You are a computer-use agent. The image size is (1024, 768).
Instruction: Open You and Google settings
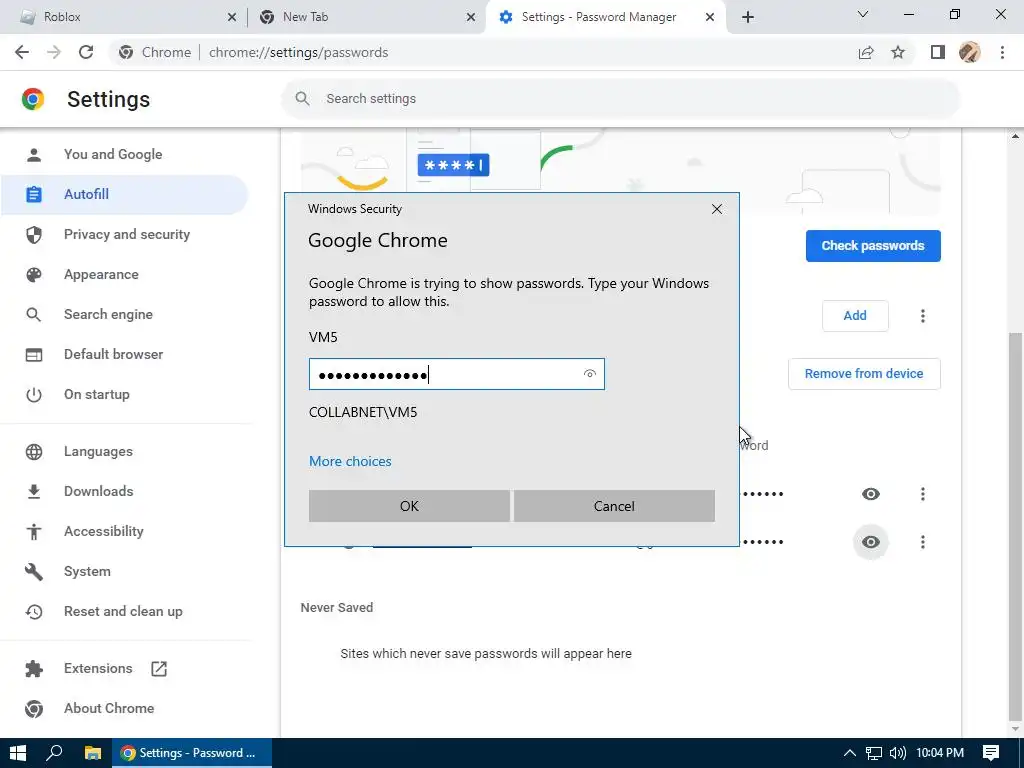124,154
